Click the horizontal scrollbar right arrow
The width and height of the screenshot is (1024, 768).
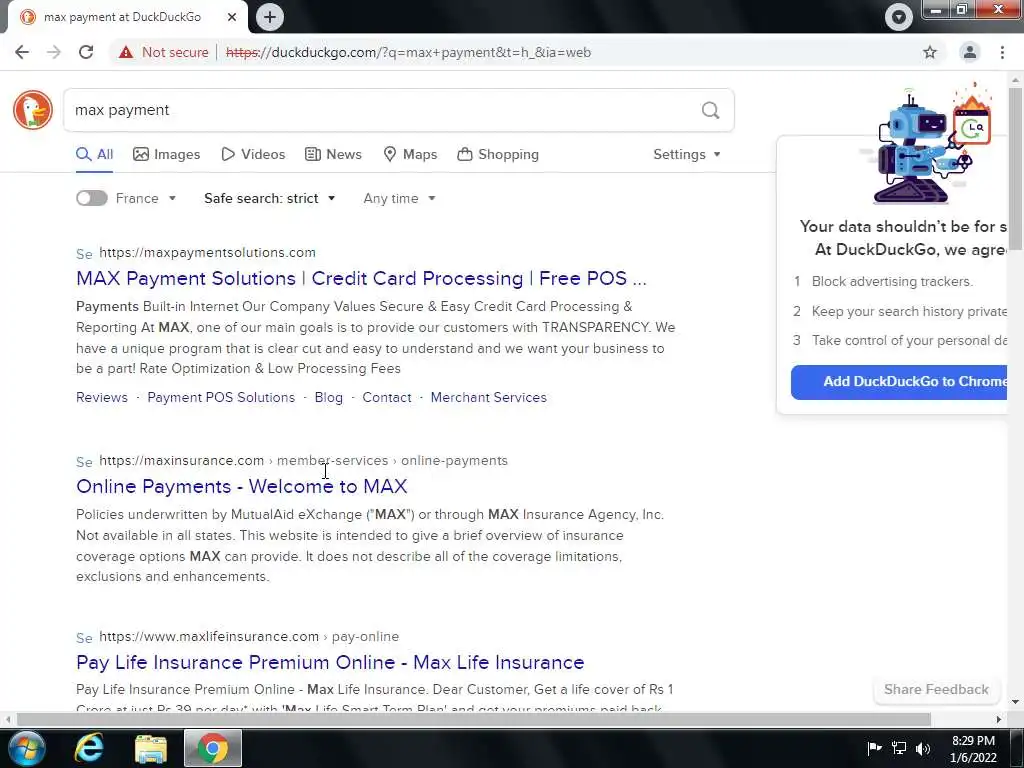click(999, 719)
